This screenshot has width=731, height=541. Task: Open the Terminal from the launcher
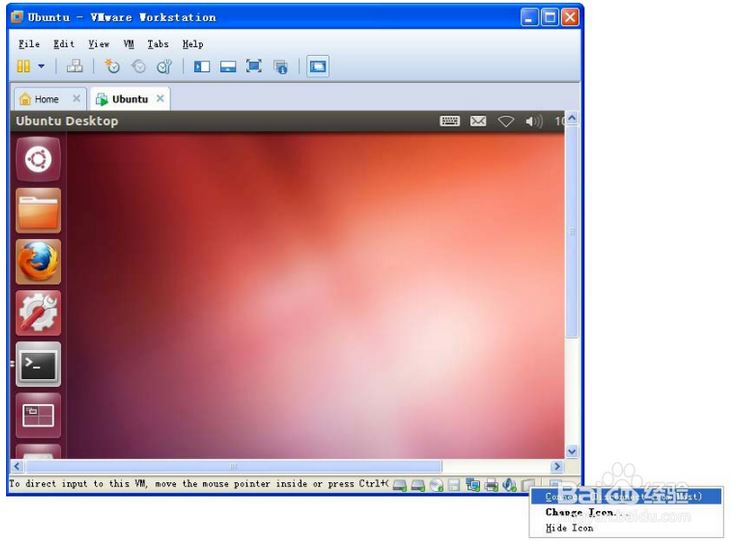(x=38, y=365)
